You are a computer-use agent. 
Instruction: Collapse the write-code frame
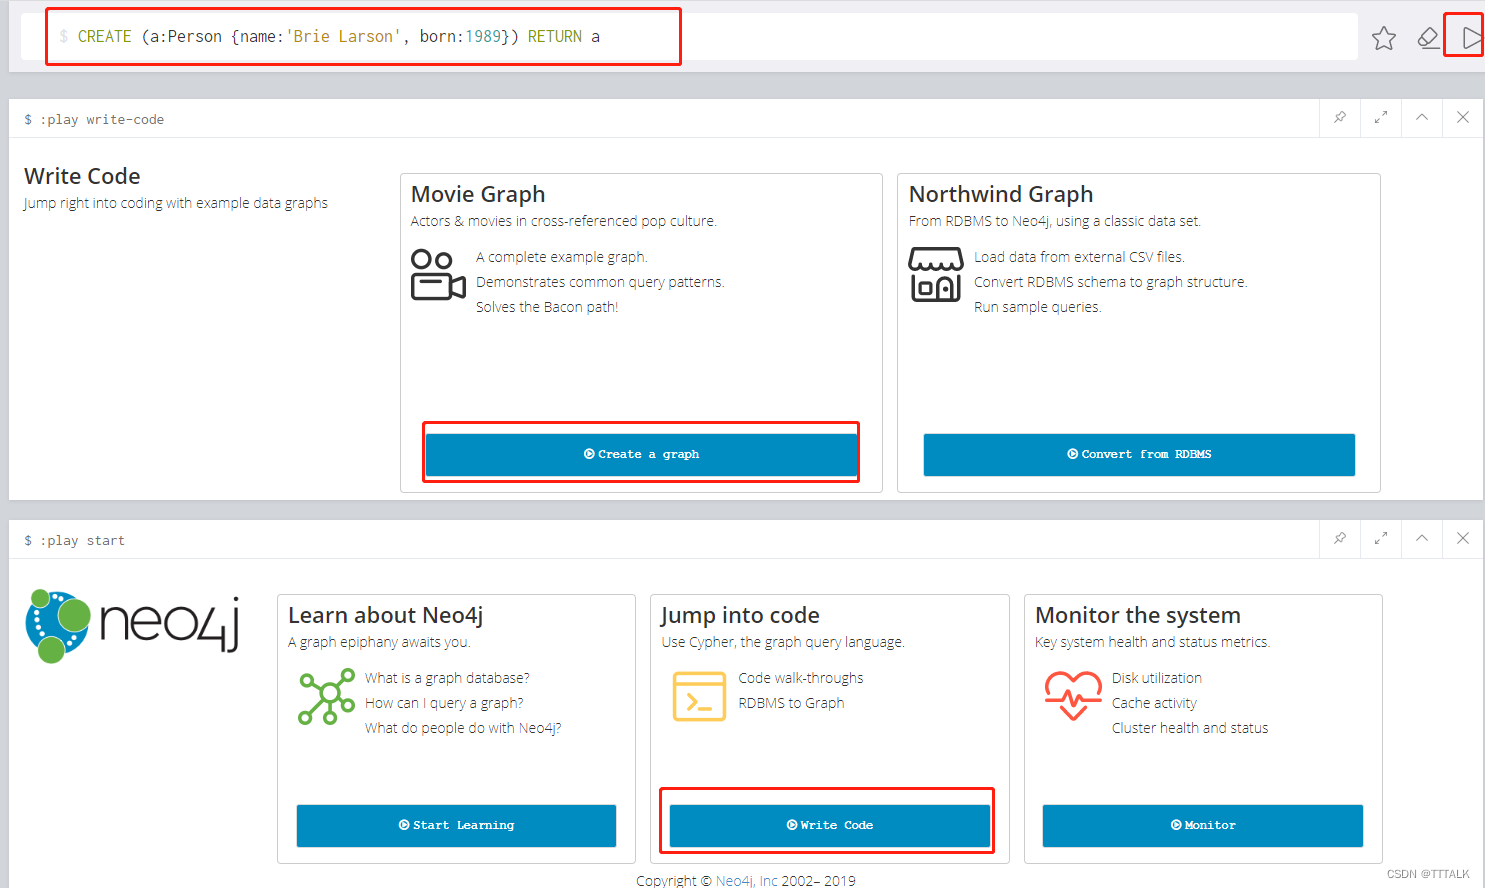click(1422, 118)
